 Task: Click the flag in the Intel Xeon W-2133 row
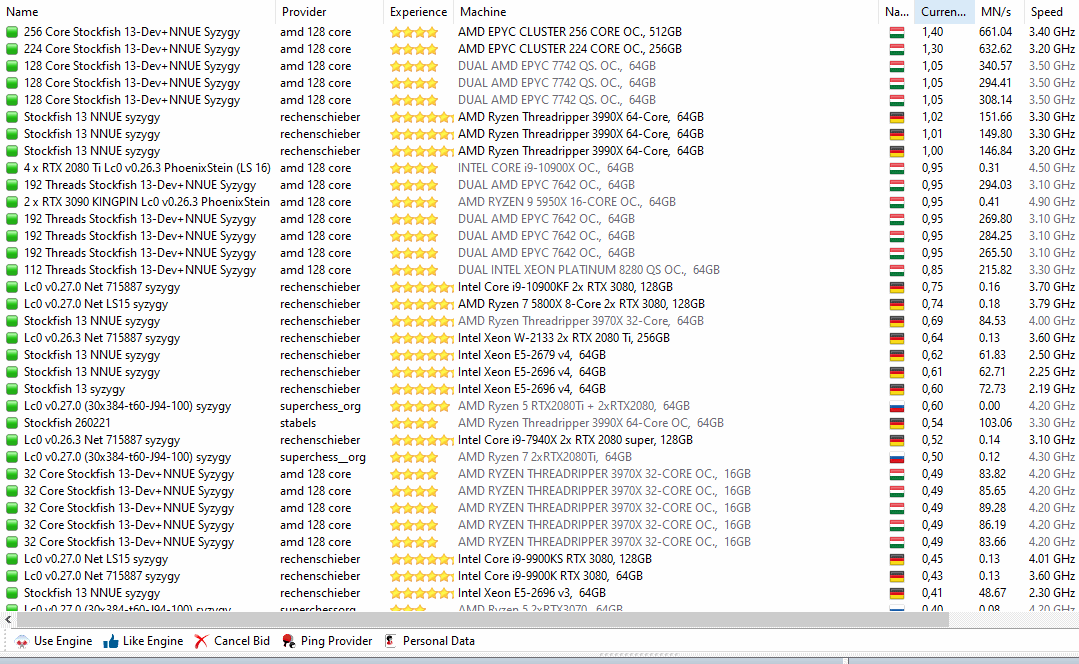click(896, 338)
